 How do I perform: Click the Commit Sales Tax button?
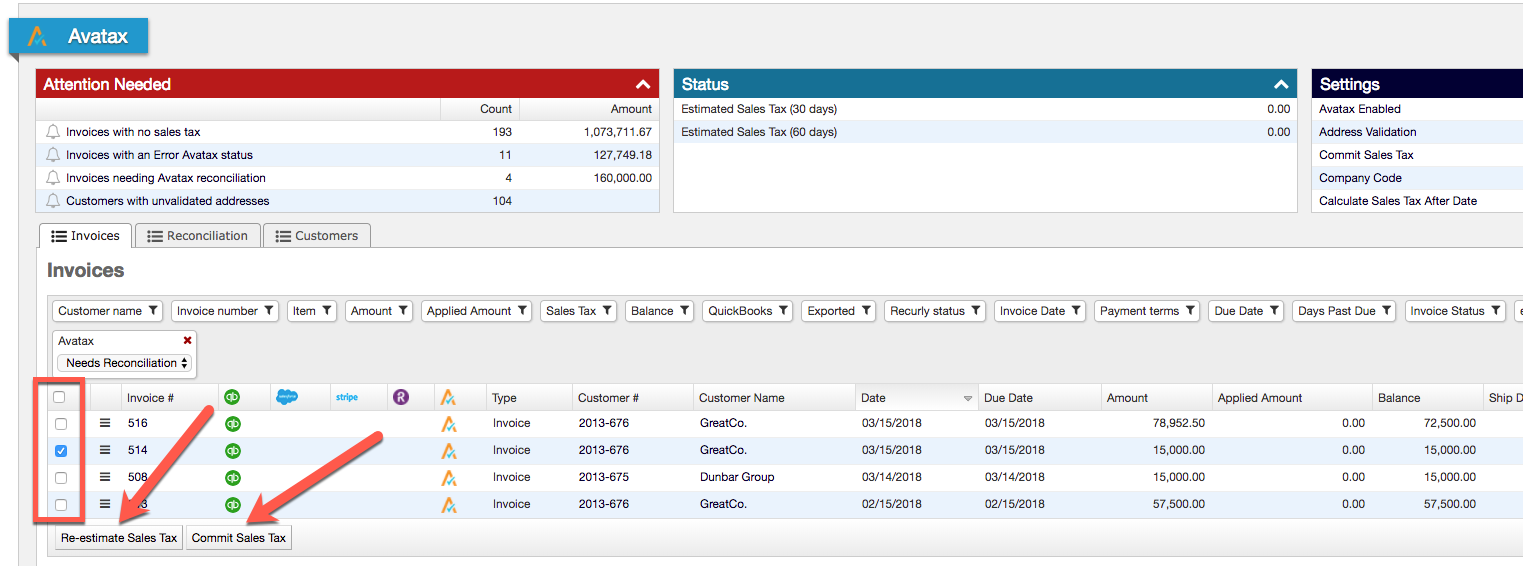click(239, 538)
